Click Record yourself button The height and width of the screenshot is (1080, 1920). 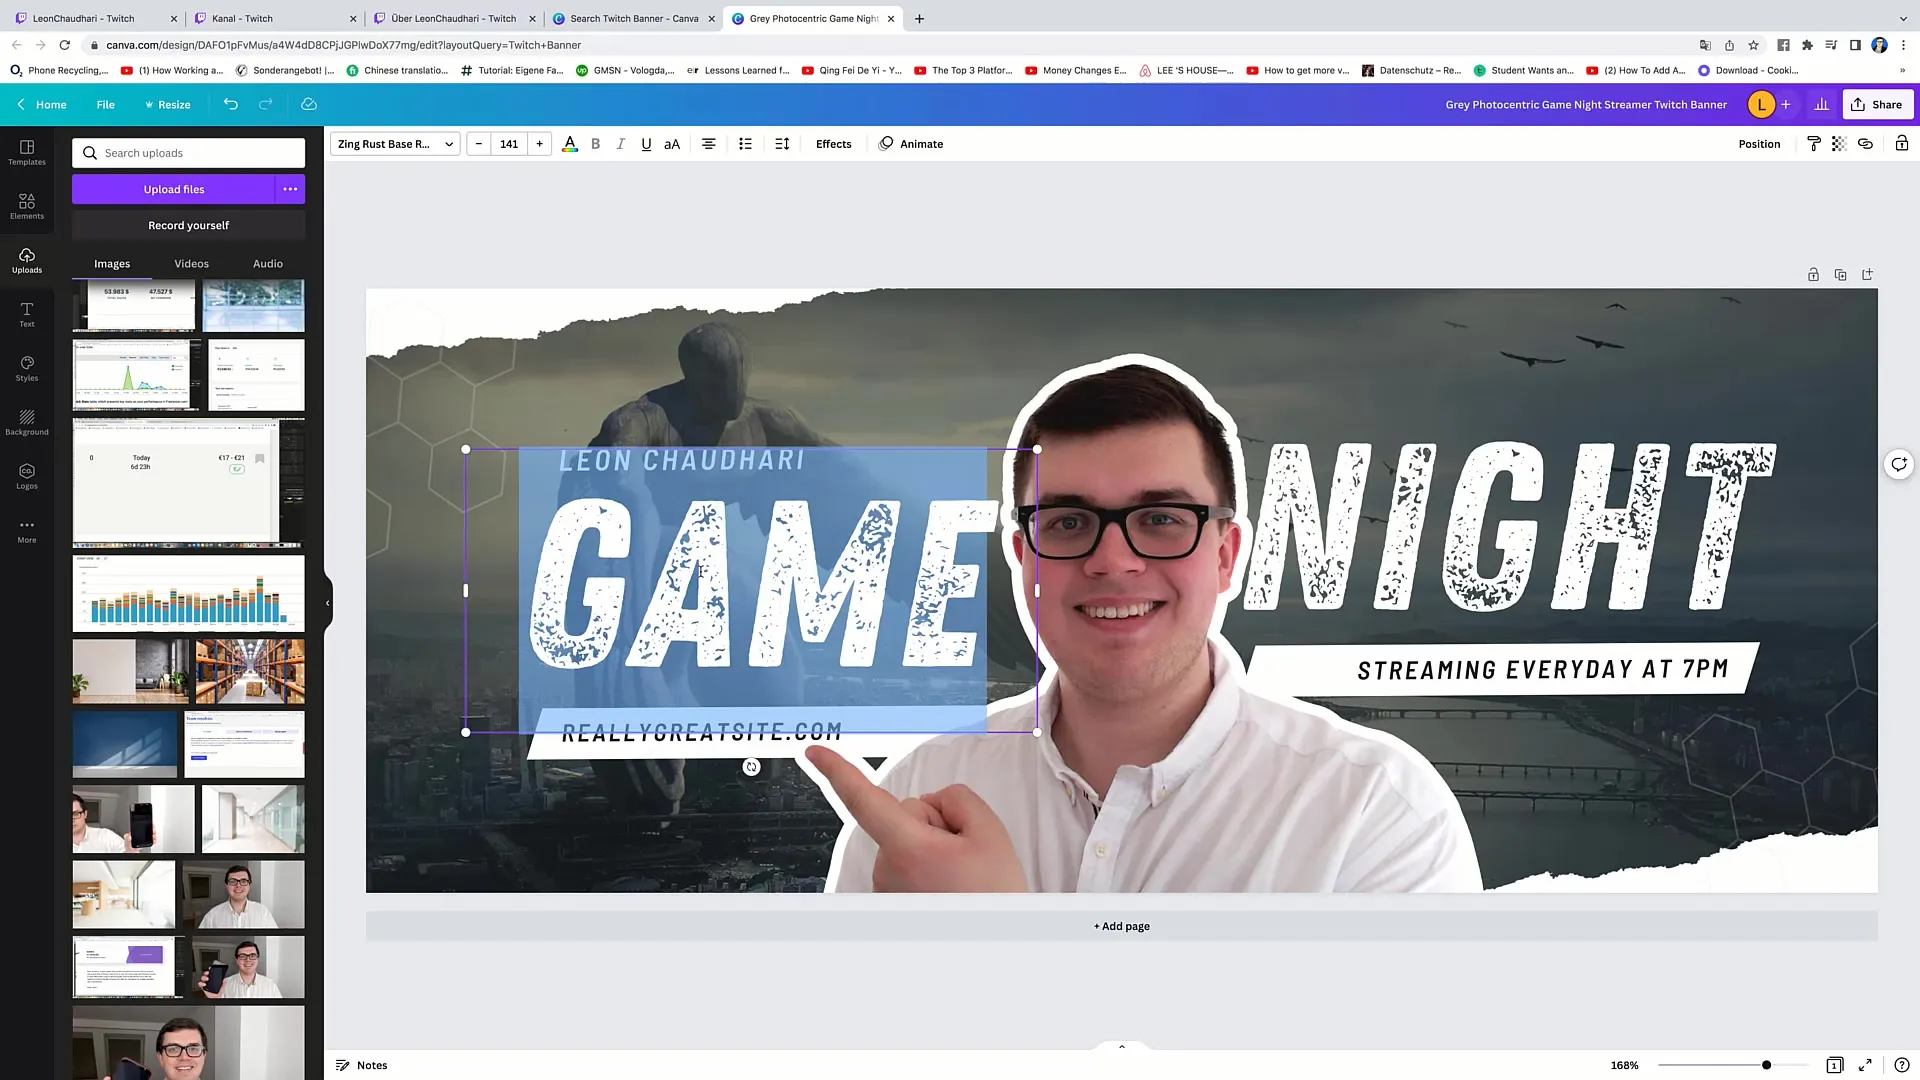(188, 225)
